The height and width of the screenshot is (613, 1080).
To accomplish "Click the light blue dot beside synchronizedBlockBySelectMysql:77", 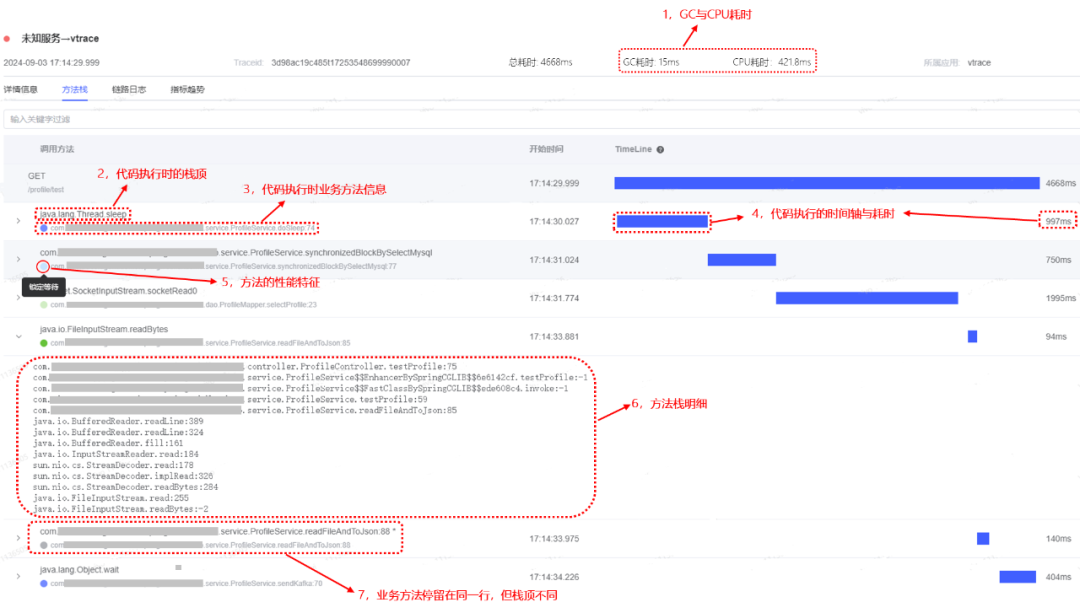I will [x=43, y=267].
